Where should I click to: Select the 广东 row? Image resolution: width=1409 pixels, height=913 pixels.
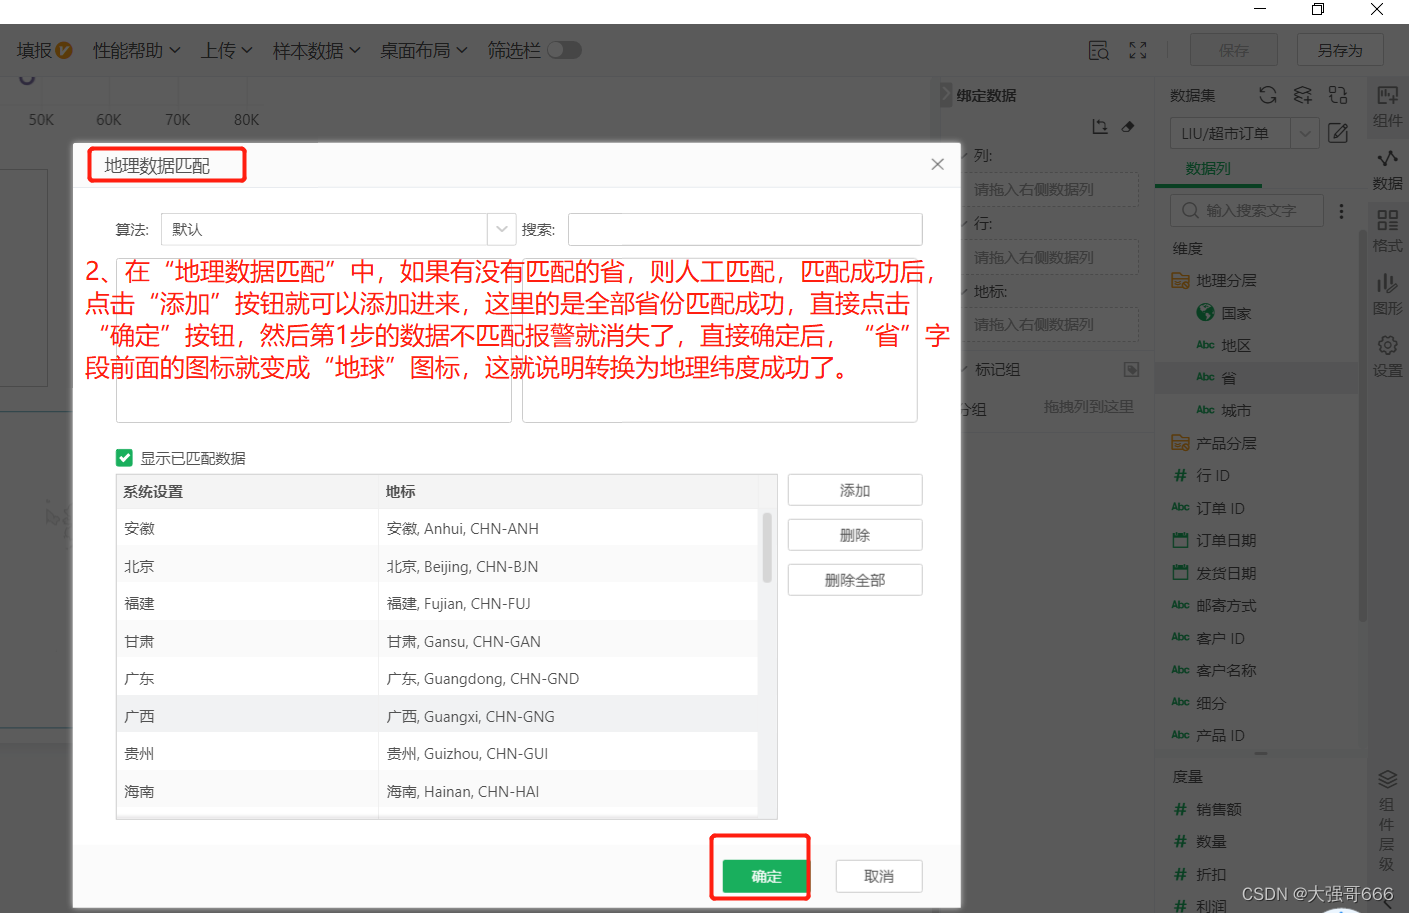[436, 678]
